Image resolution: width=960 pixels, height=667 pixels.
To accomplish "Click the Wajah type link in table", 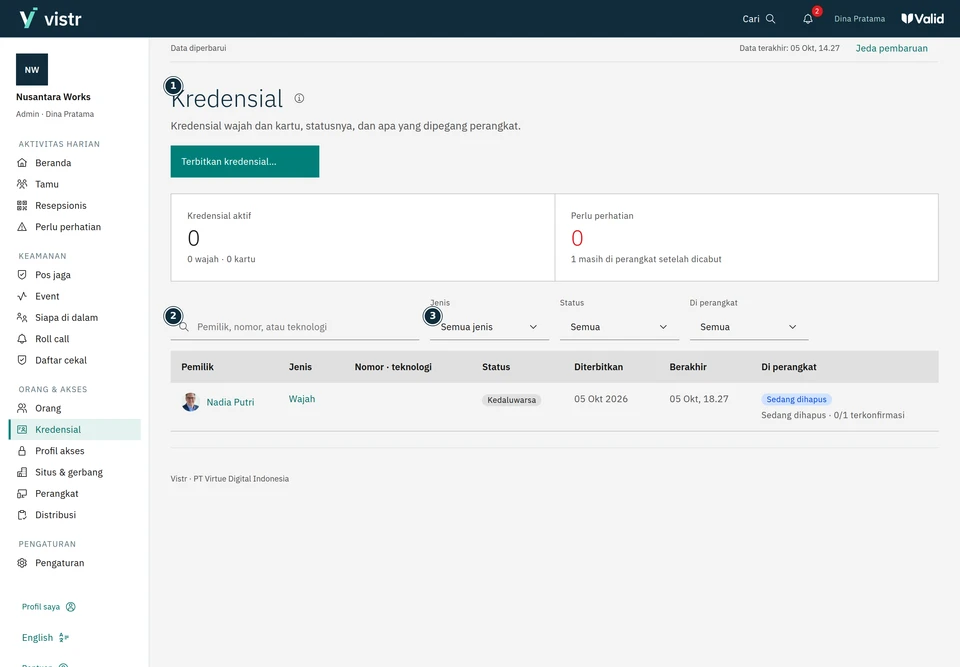I will (x=302, y=399).
